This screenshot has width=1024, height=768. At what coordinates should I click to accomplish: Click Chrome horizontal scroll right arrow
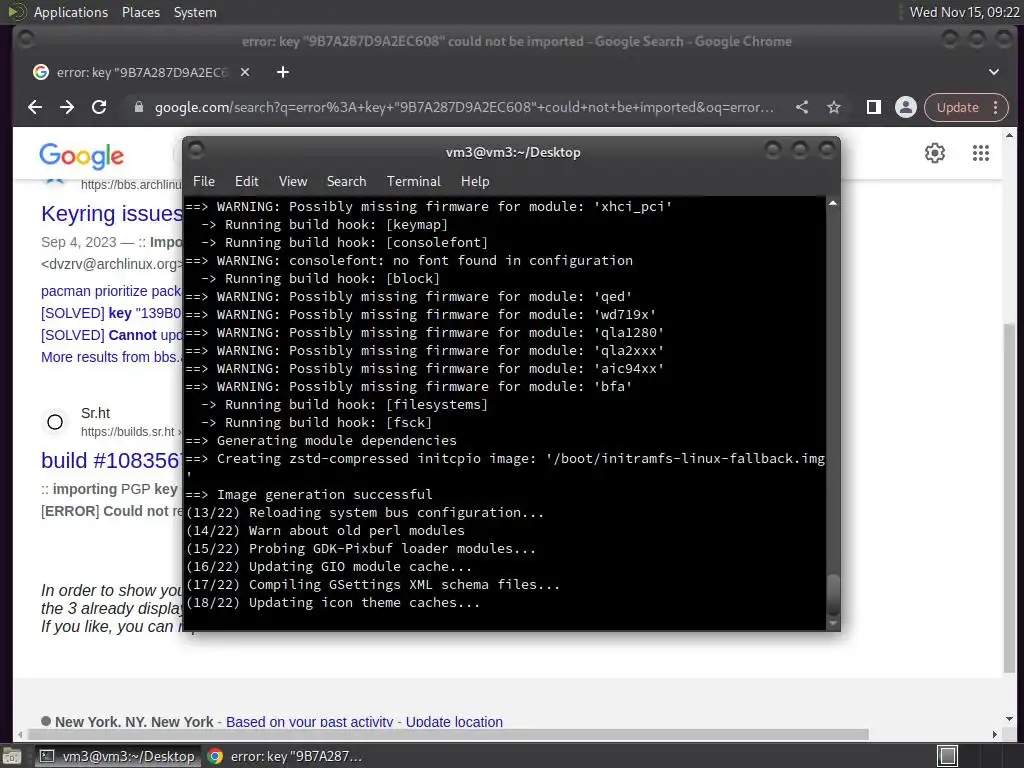coord(995,734)
